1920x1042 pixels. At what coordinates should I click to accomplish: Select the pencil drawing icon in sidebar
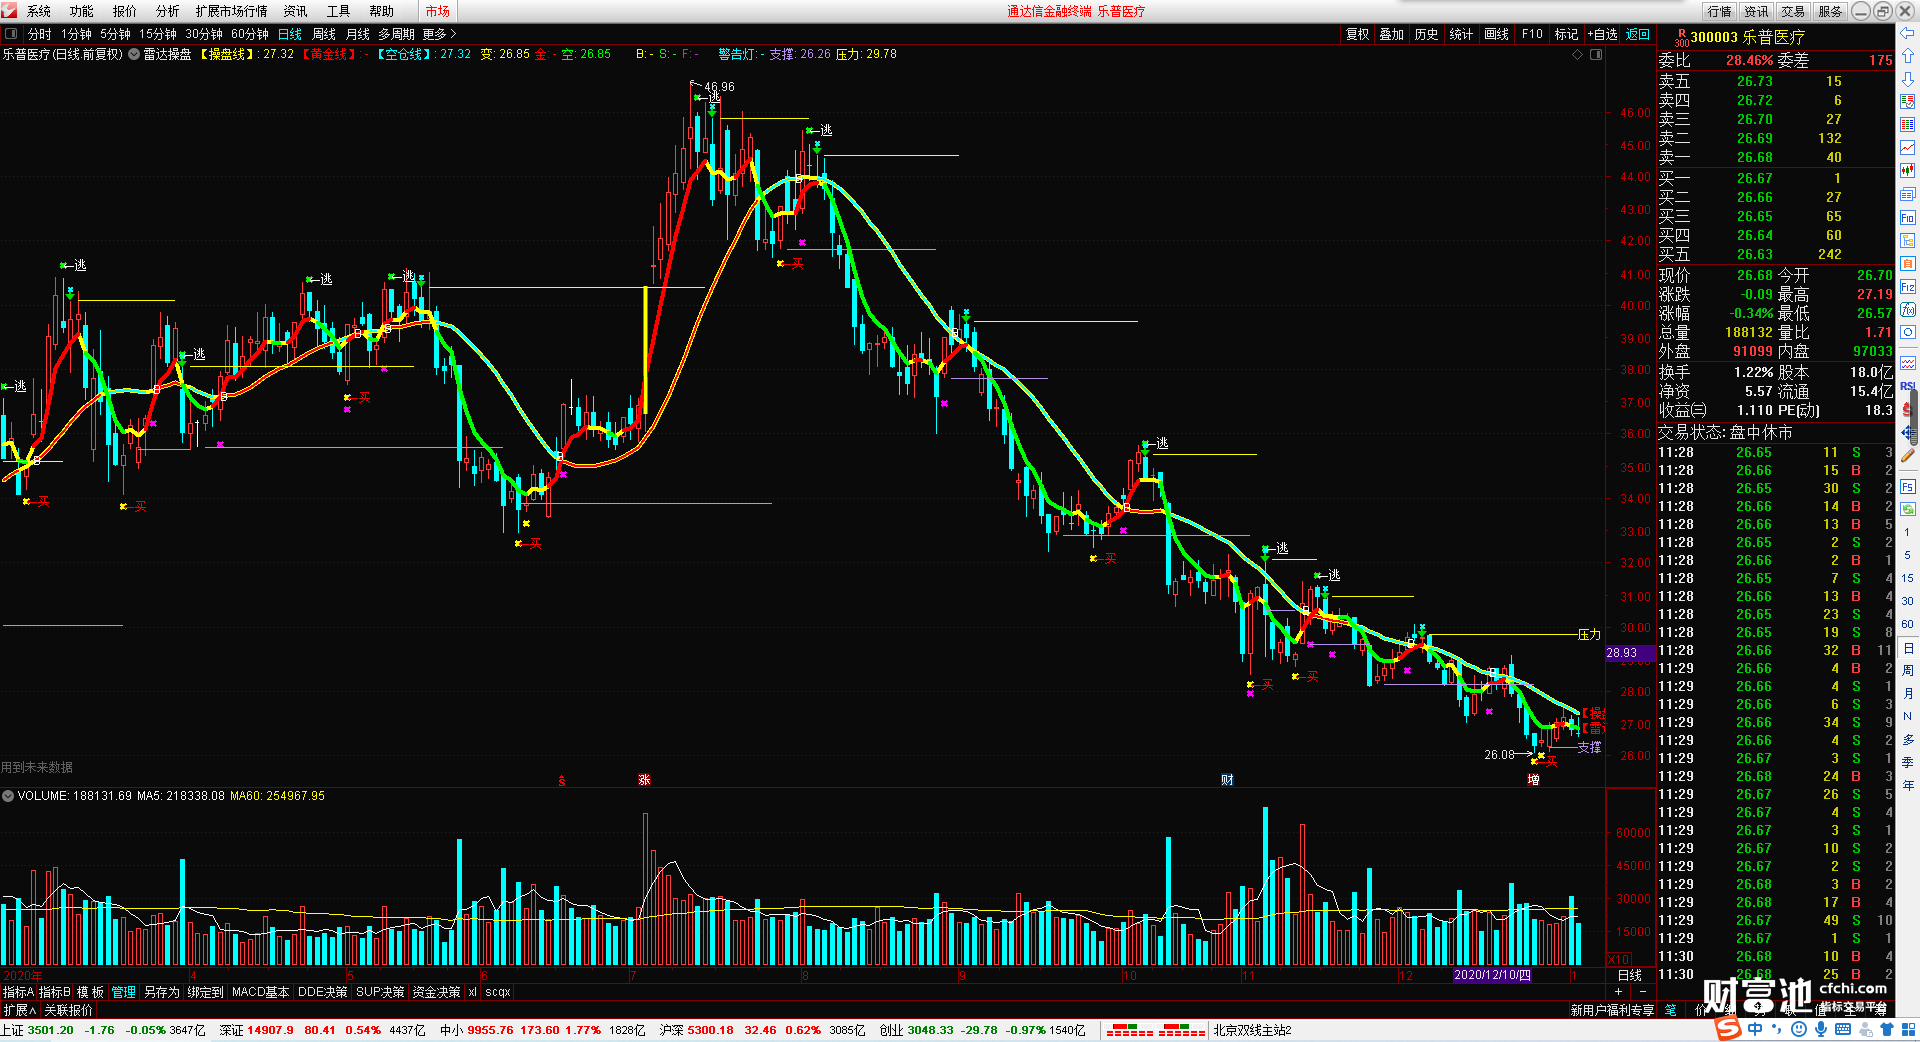[1908, 456]
